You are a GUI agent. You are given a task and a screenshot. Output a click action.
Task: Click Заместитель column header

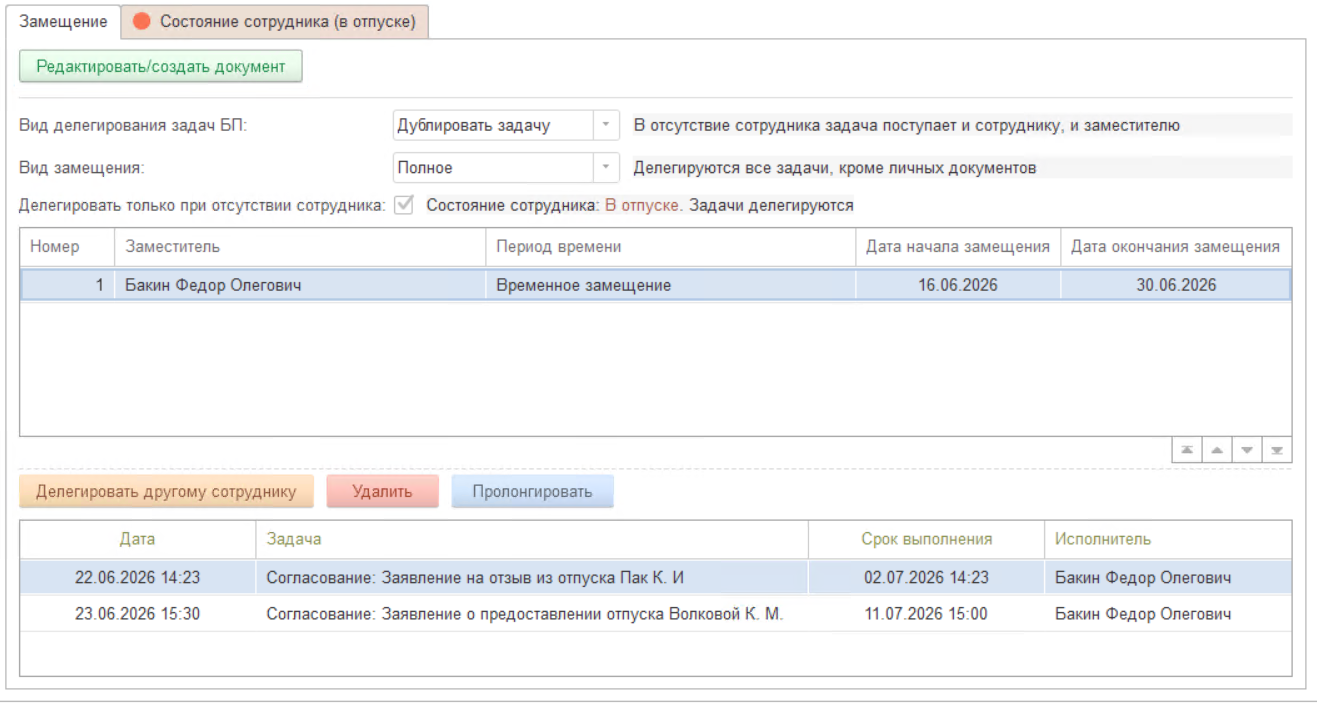[299, 247]
